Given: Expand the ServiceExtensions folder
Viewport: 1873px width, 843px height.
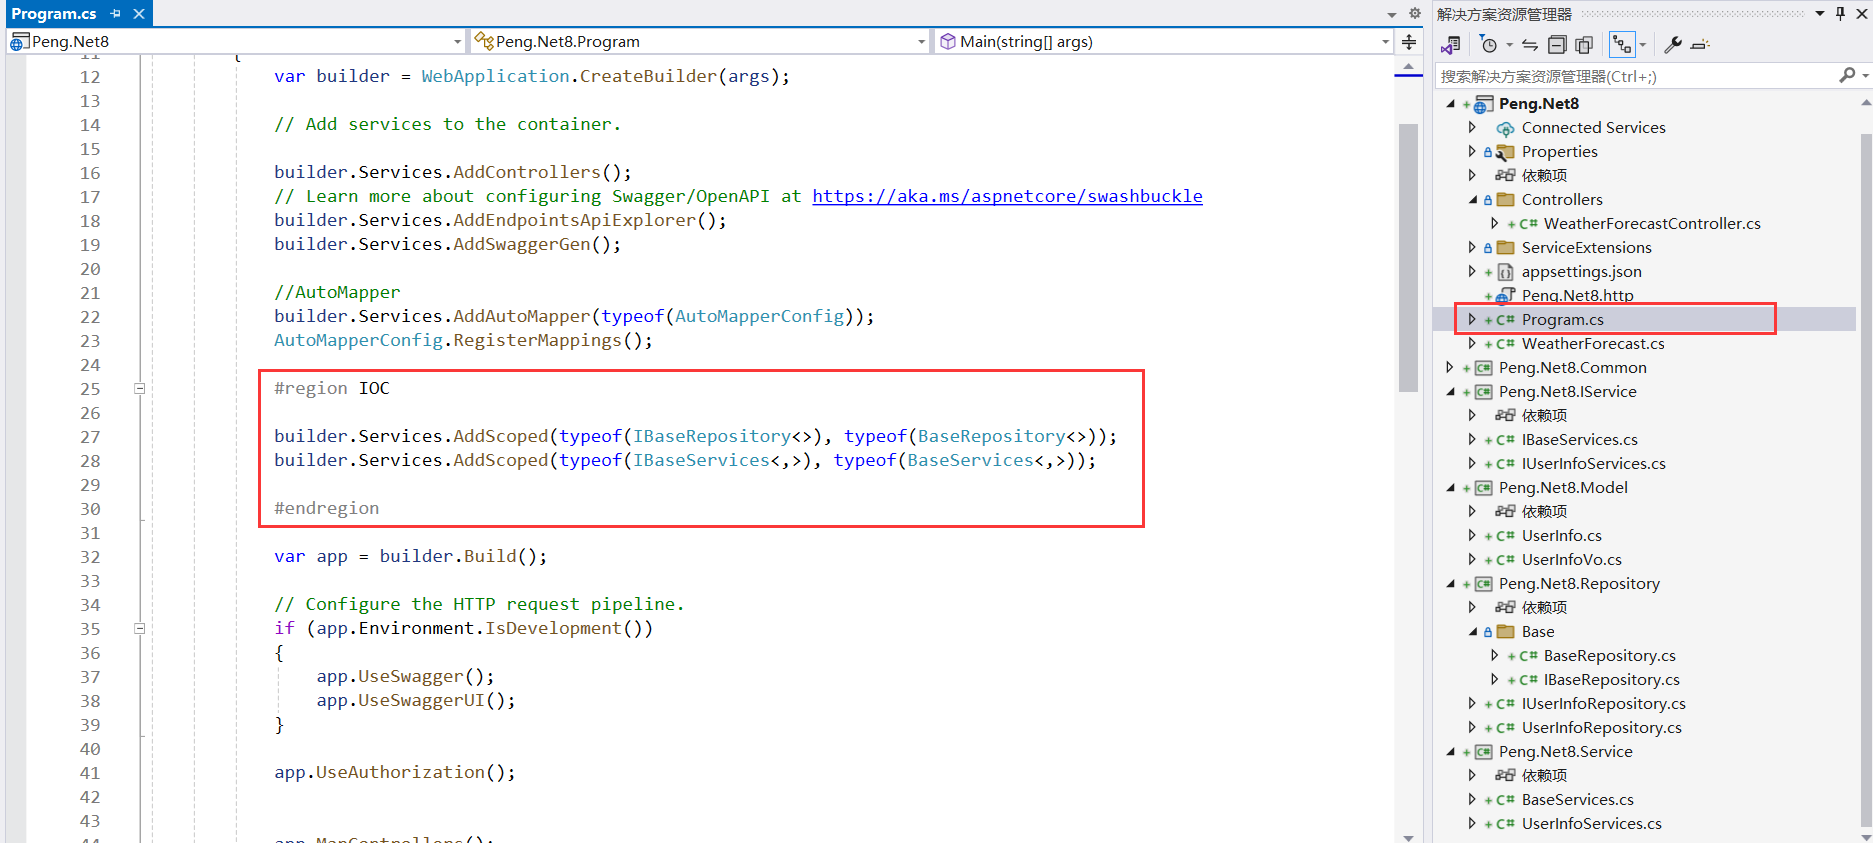Looking at the screenshot, I should [1472, 248].
